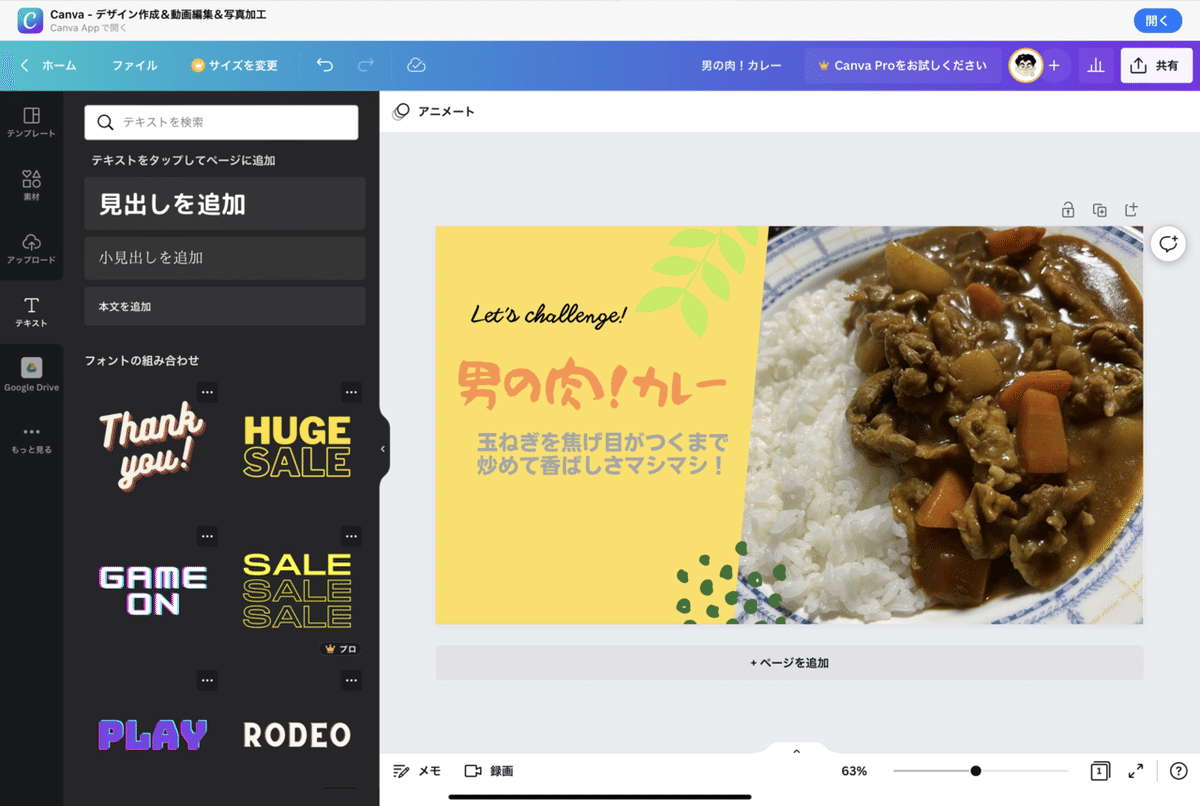Open the analytics chart icon
Screen dimensions: 1200x806
click(x=1096, y=66)
